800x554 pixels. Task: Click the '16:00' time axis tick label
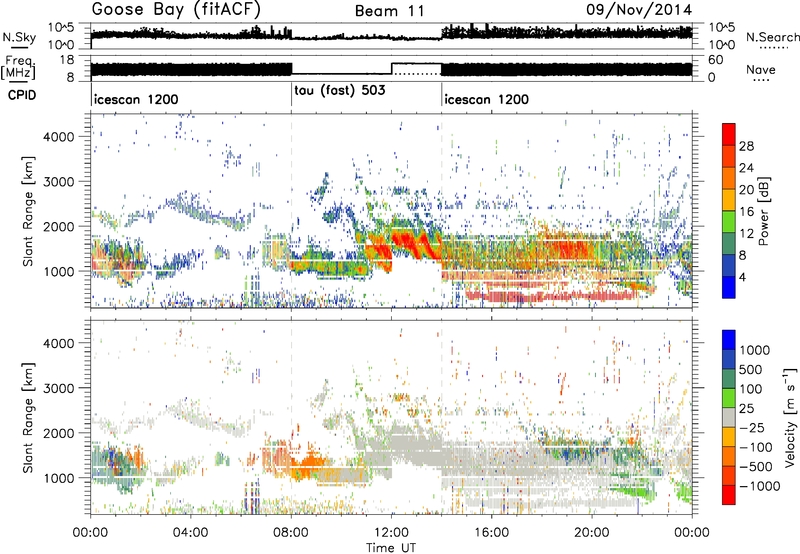point(491,533)
